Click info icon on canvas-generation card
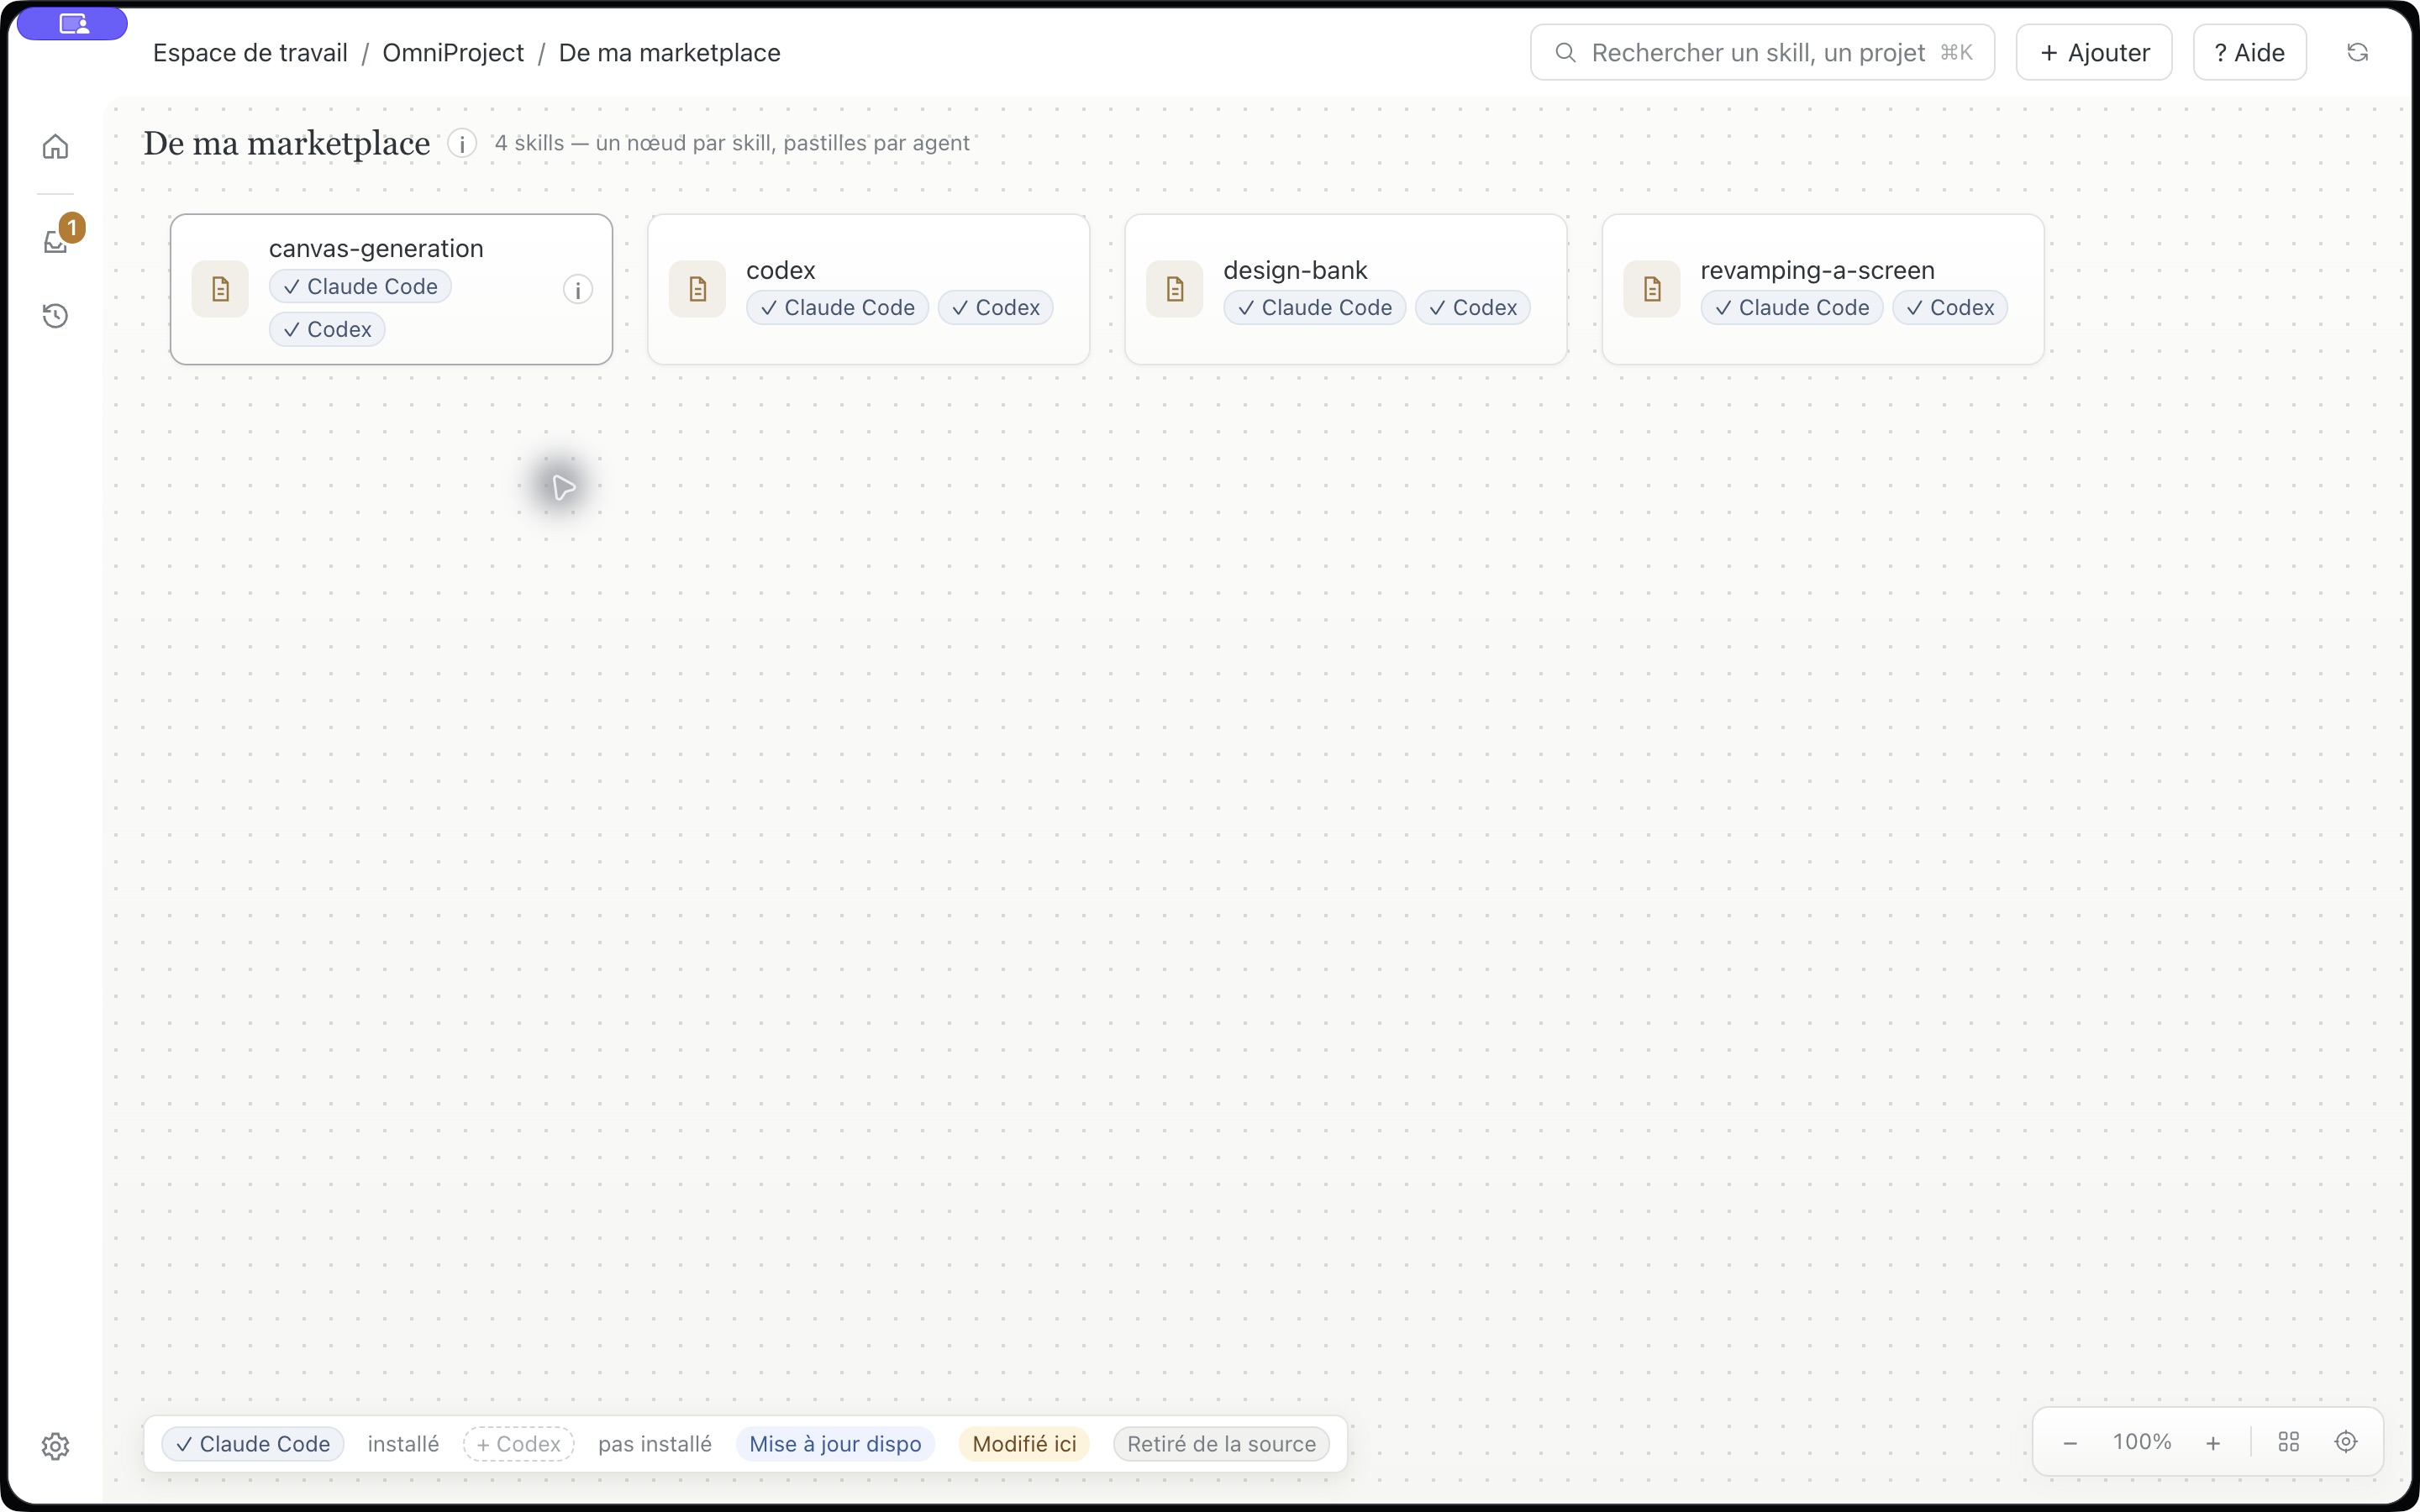The image size is (2420, 1512). [x=577, y=290]
